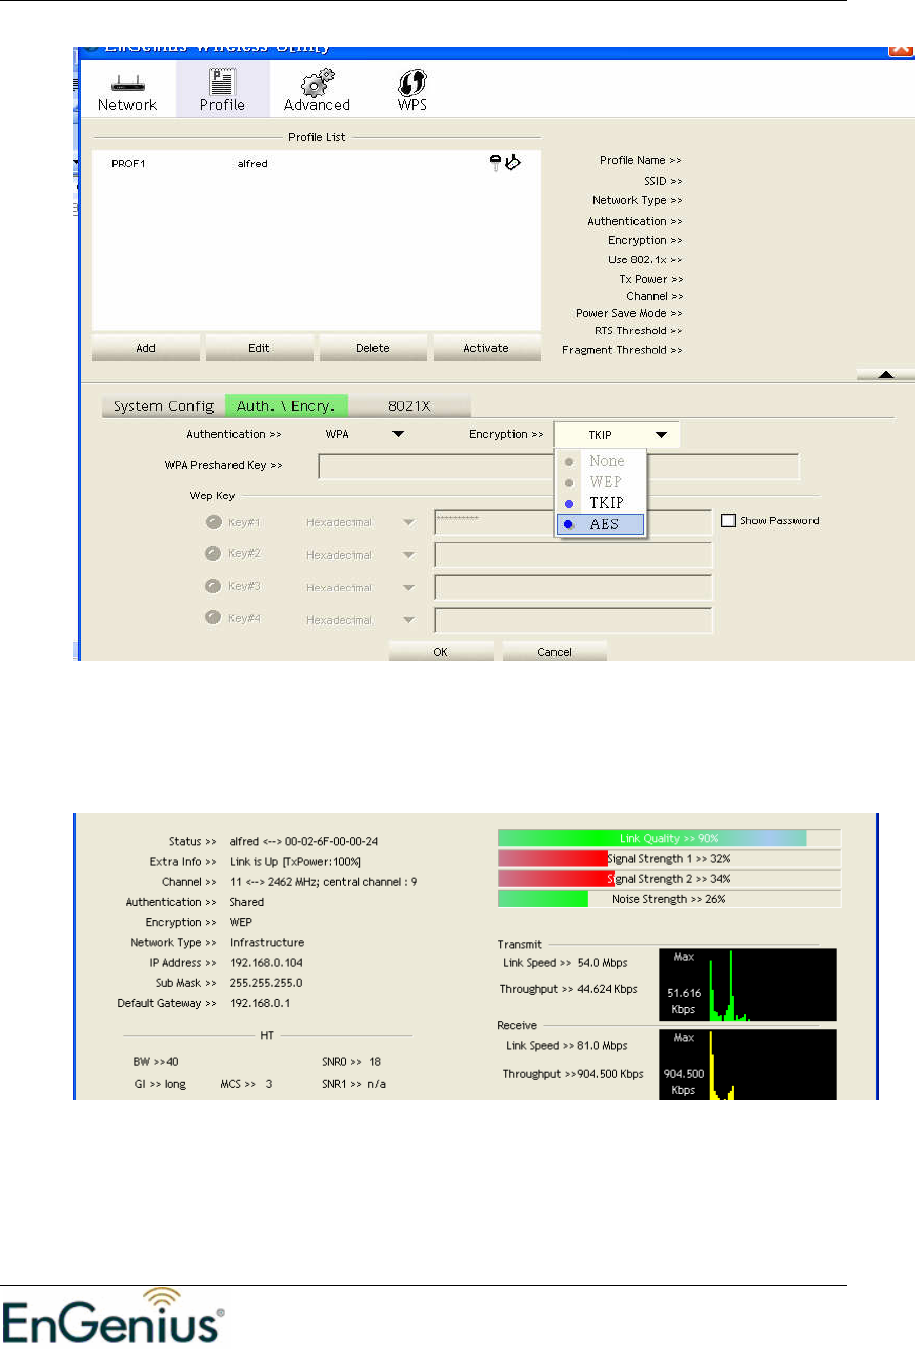Screen dimensions: 915x1349
Task: Click the key icon in PROF1 row
Action: pos(495,163)
